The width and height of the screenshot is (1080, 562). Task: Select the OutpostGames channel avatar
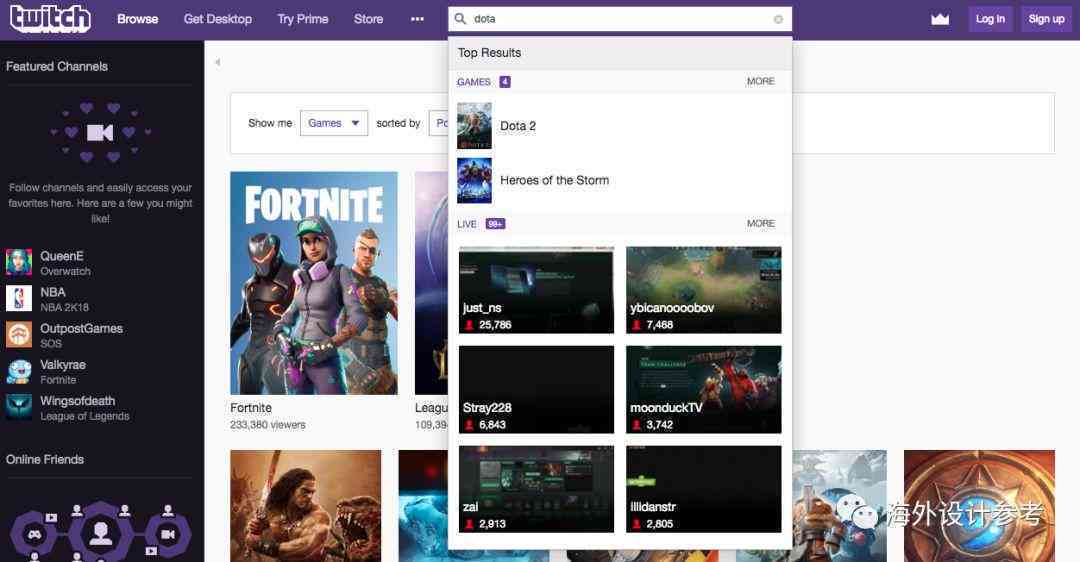click(19, 335)
